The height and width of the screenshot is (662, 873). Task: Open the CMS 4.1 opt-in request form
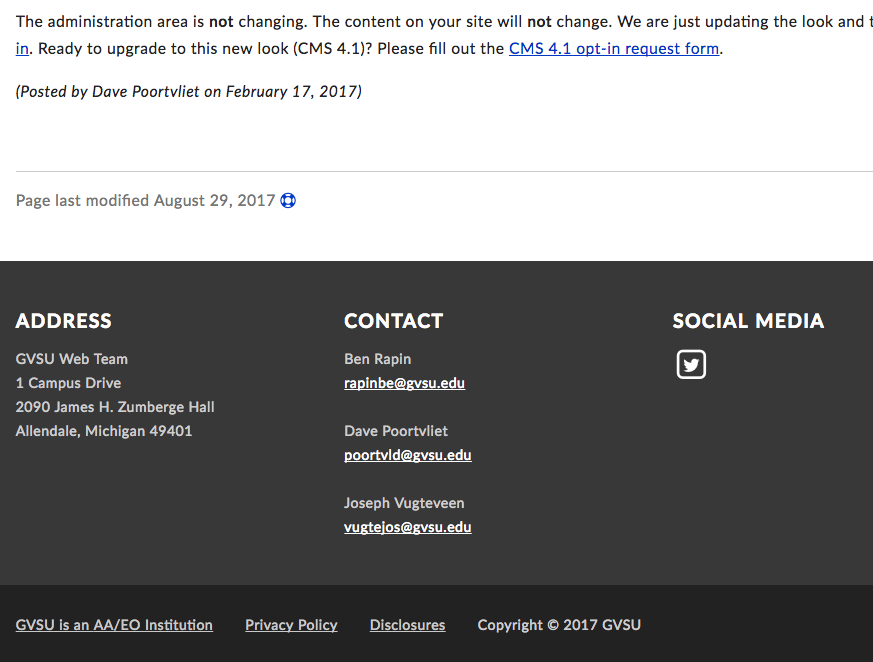[x=613, y=48]
